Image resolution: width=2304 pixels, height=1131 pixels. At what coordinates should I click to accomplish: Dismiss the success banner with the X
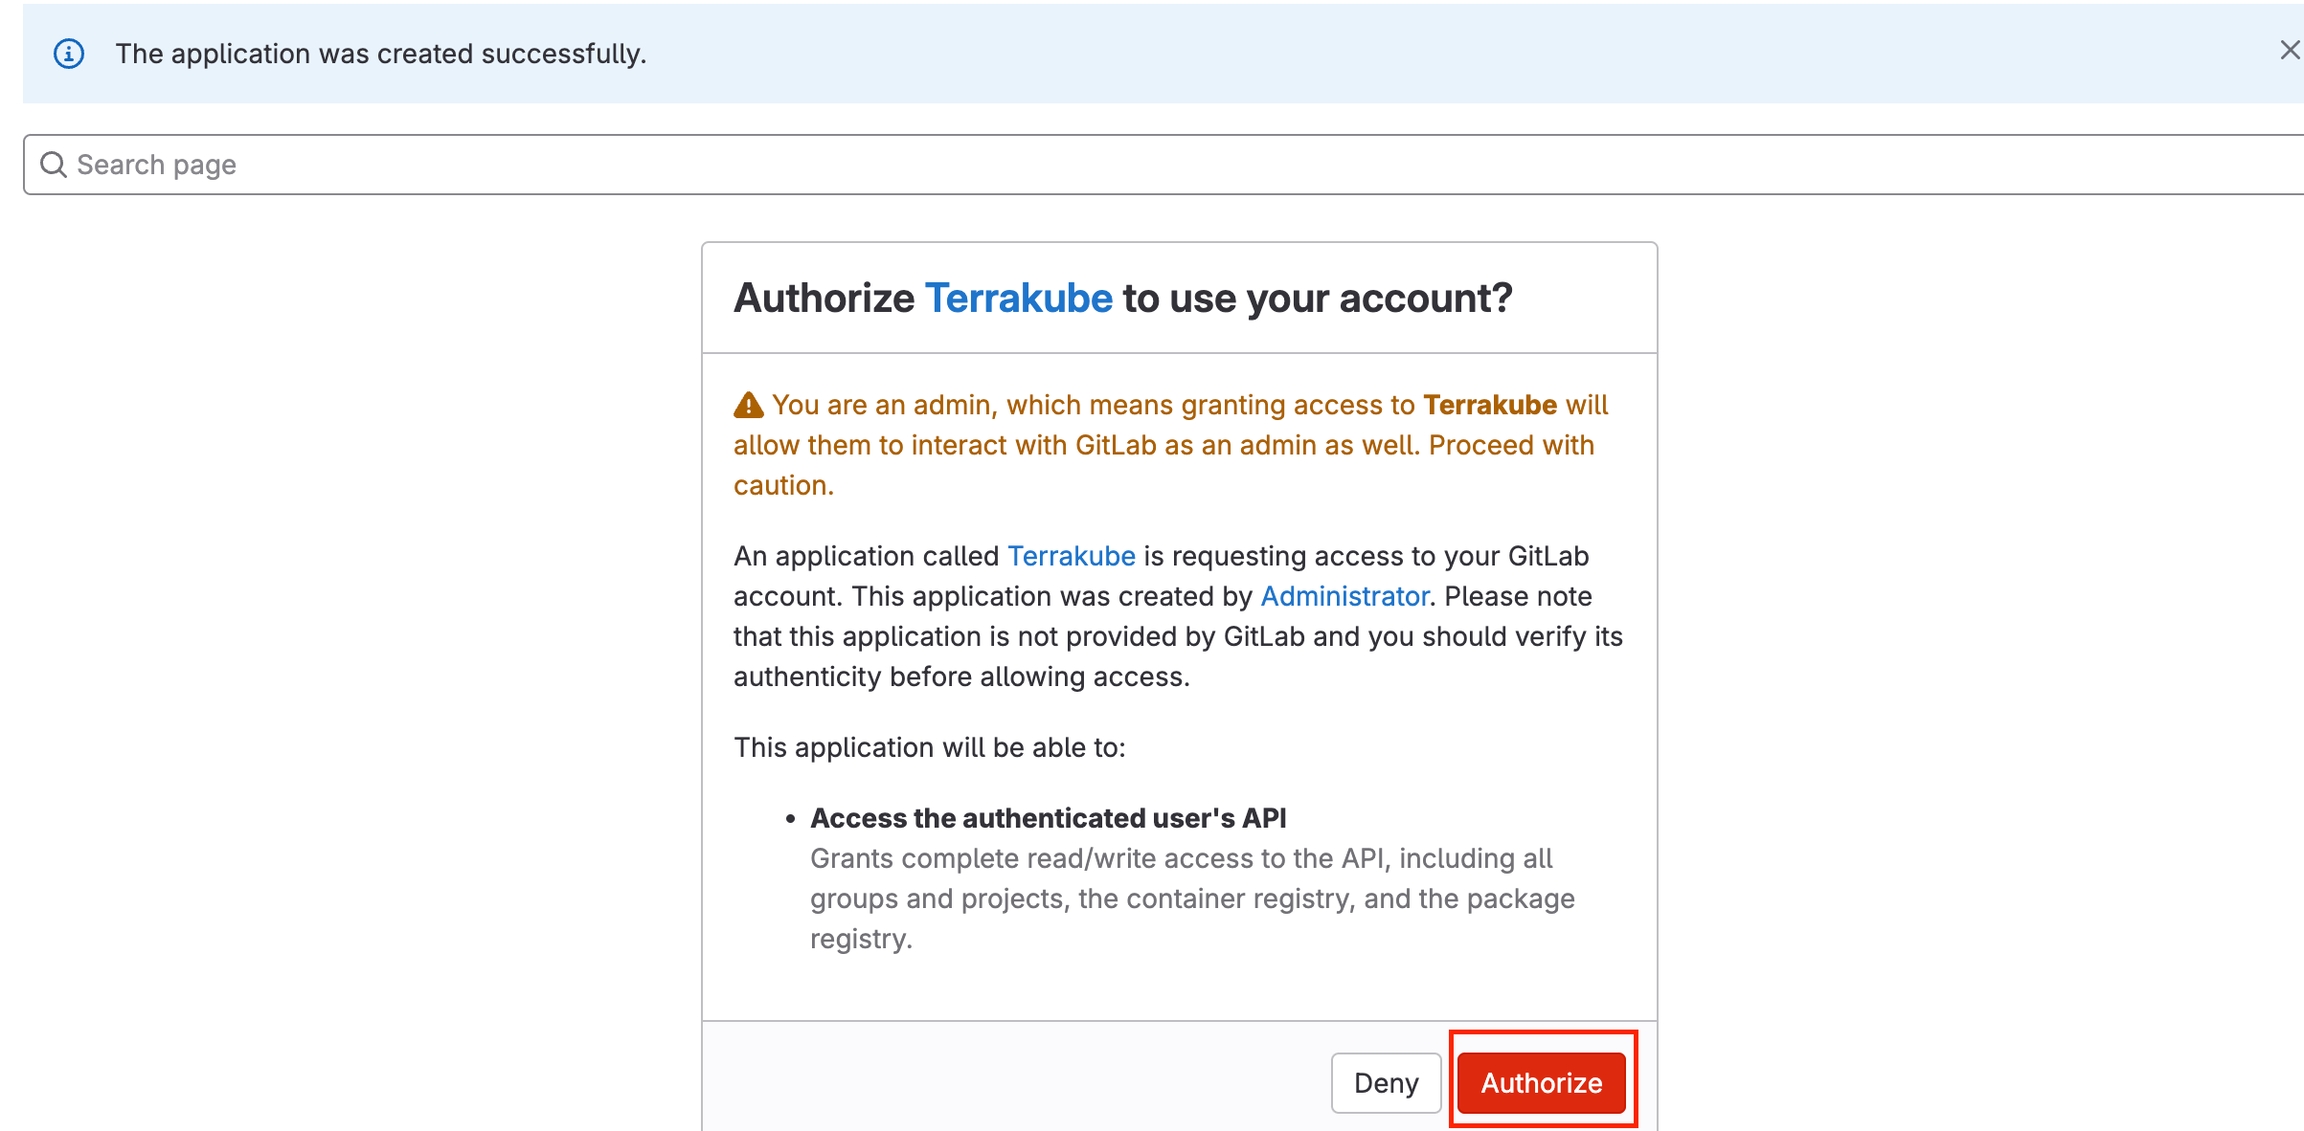coord(2289,50)
